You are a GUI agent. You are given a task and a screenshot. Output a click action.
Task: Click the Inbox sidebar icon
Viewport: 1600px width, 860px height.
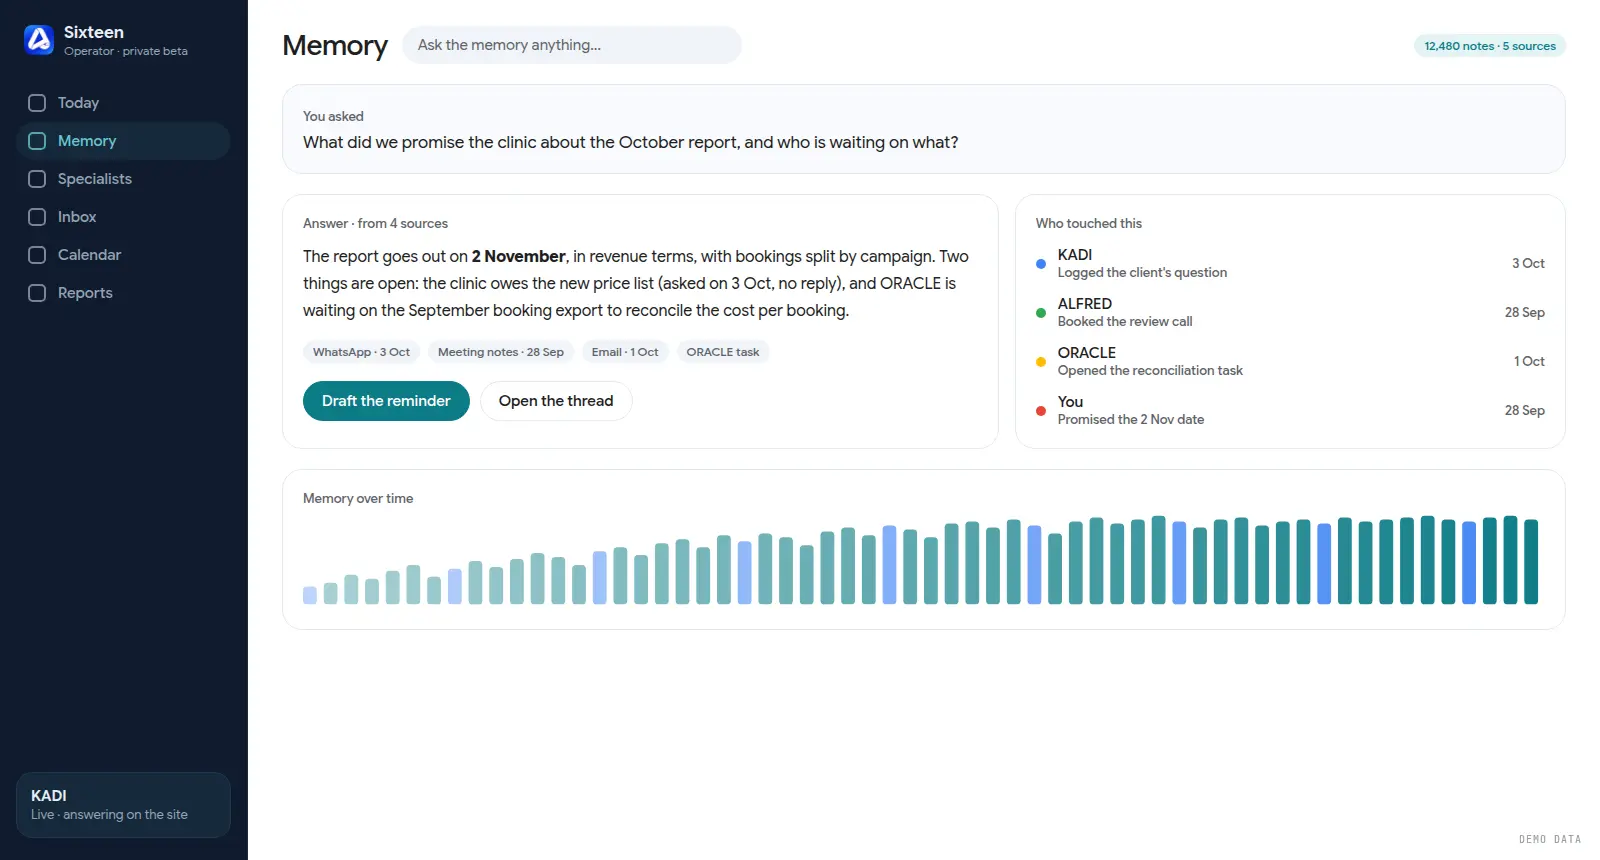37,217
